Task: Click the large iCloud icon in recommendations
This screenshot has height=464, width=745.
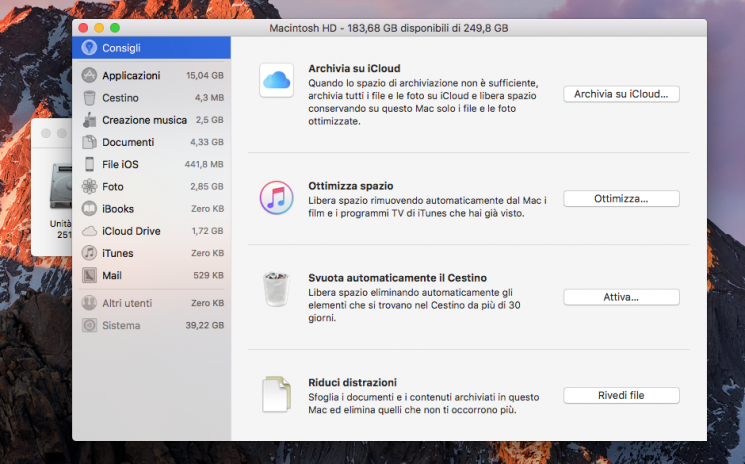Action: pos(275,80)
